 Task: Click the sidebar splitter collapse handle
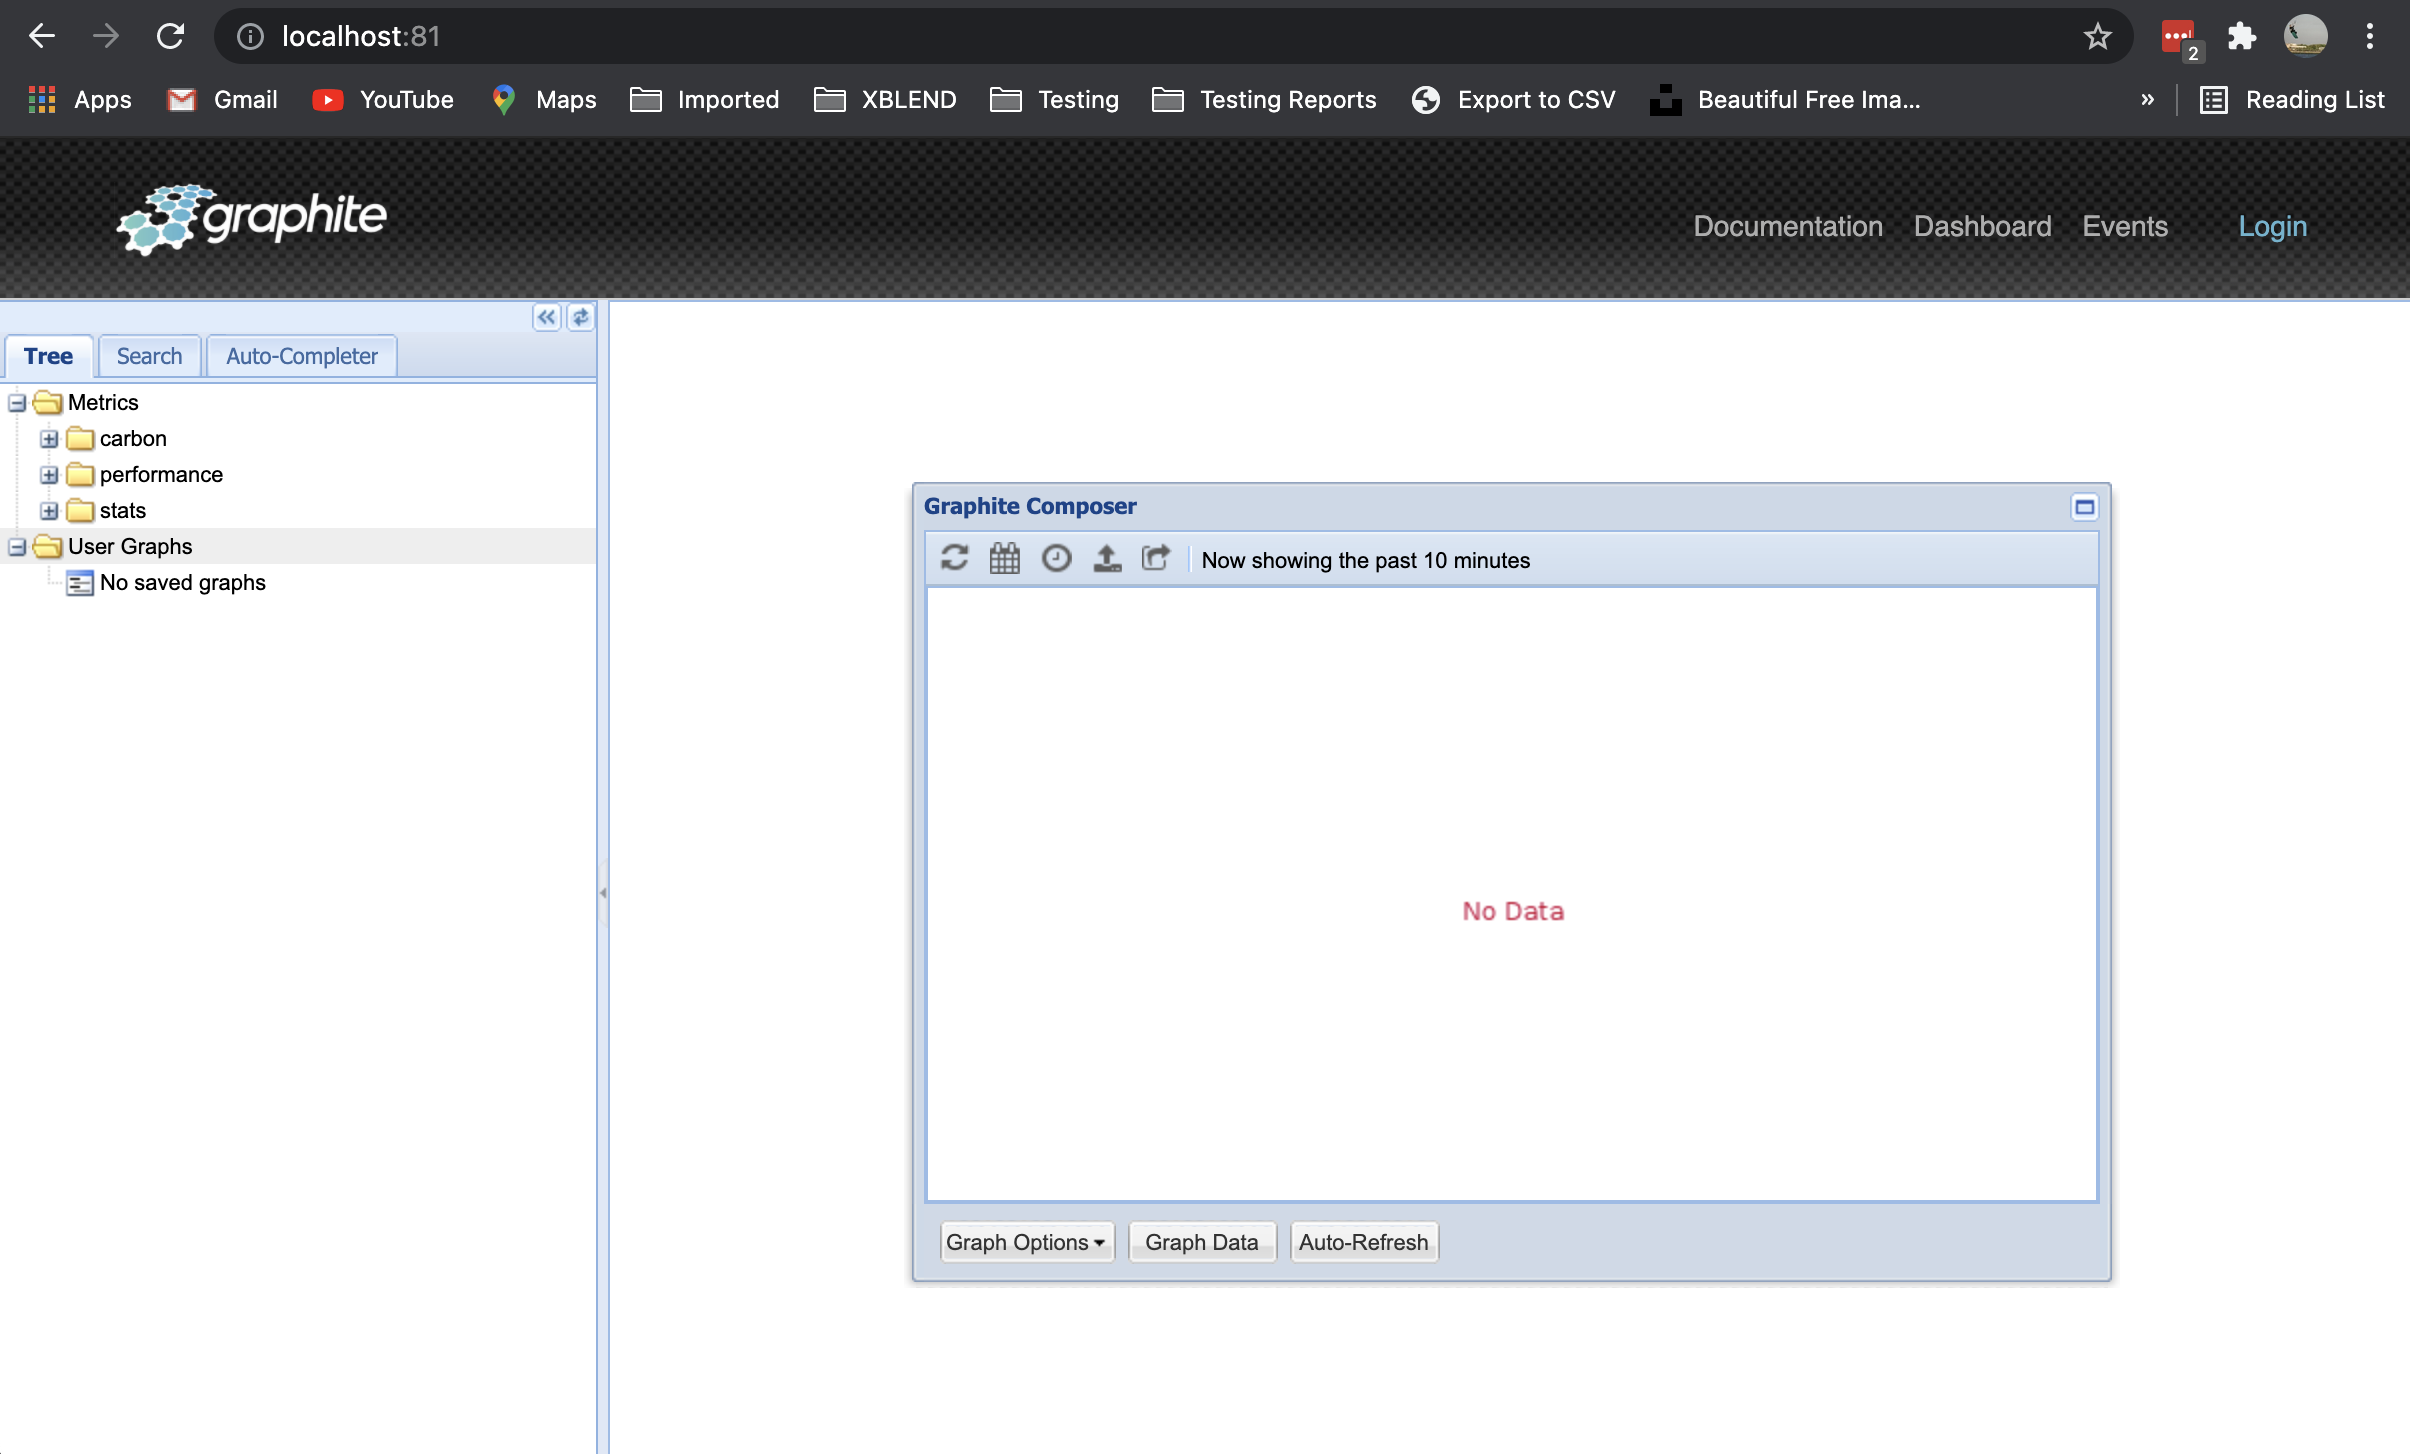point(603,892)
